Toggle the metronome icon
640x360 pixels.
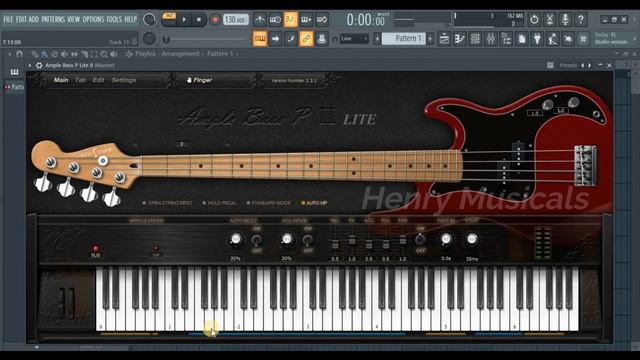260,19
